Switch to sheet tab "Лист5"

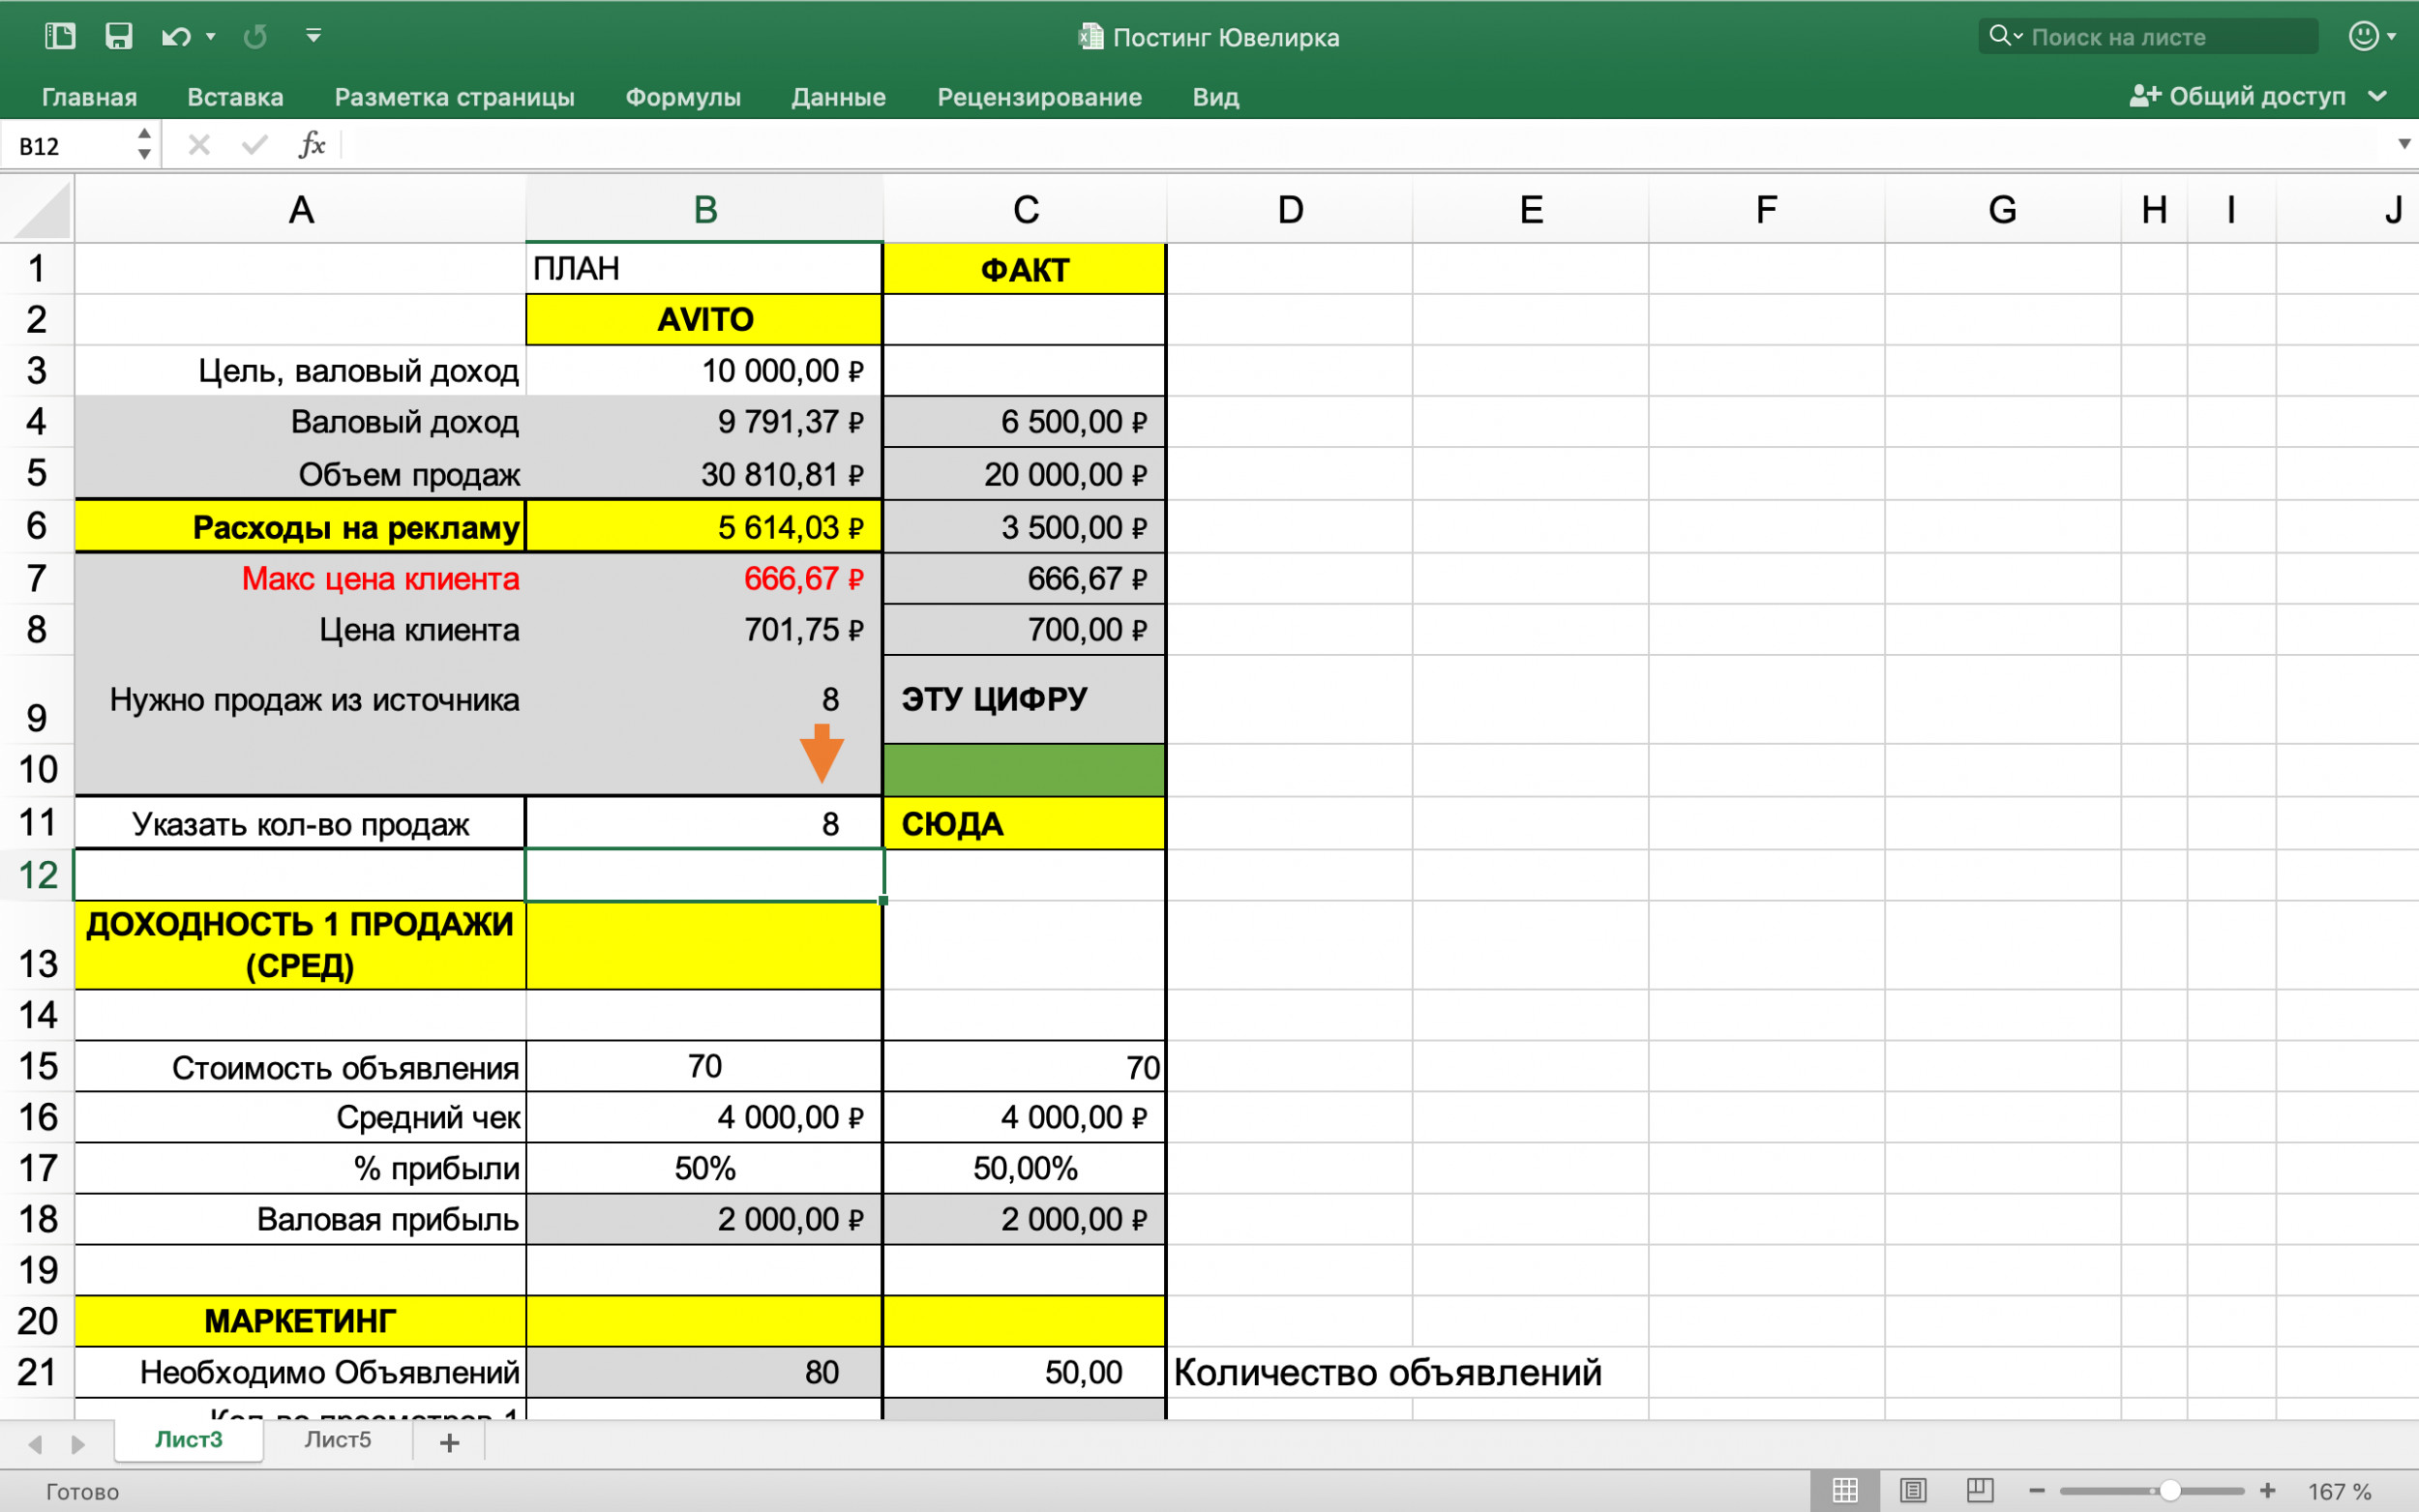point(338,1440)
